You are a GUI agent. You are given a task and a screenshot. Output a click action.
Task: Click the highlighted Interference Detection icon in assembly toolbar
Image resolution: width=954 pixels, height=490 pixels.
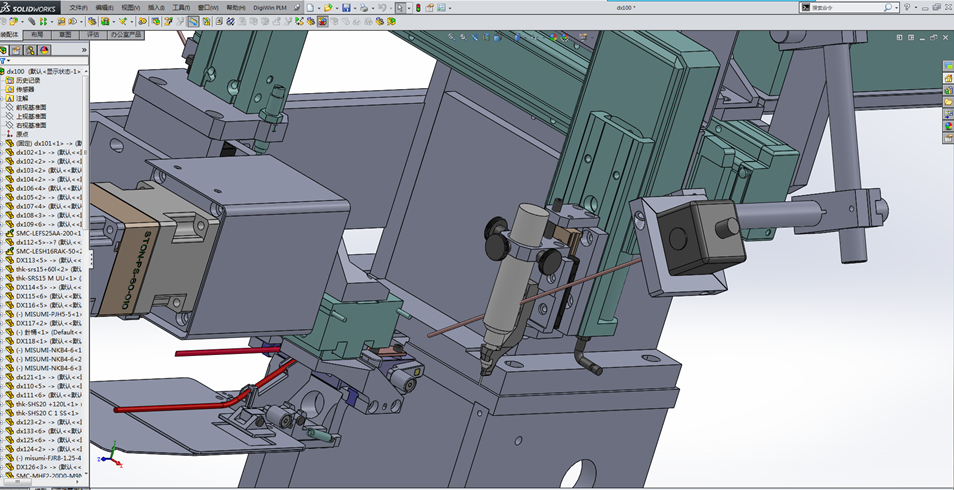coord(322,21)
